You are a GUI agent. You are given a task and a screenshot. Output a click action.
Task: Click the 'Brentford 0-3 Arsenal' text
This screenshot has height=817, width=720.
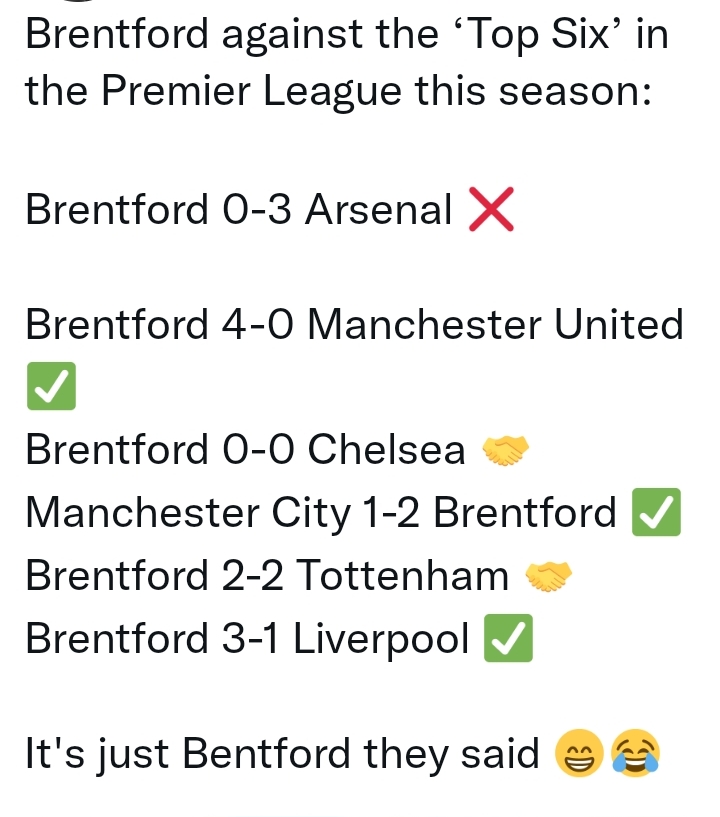[x=239, y=209]
